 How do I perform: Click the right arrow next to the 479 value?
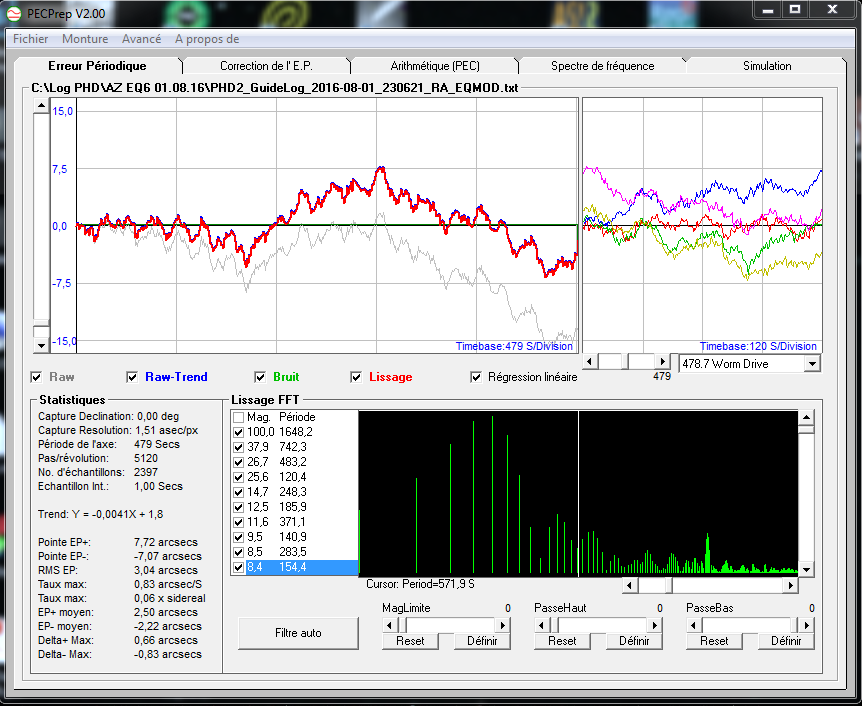point(663,362)
